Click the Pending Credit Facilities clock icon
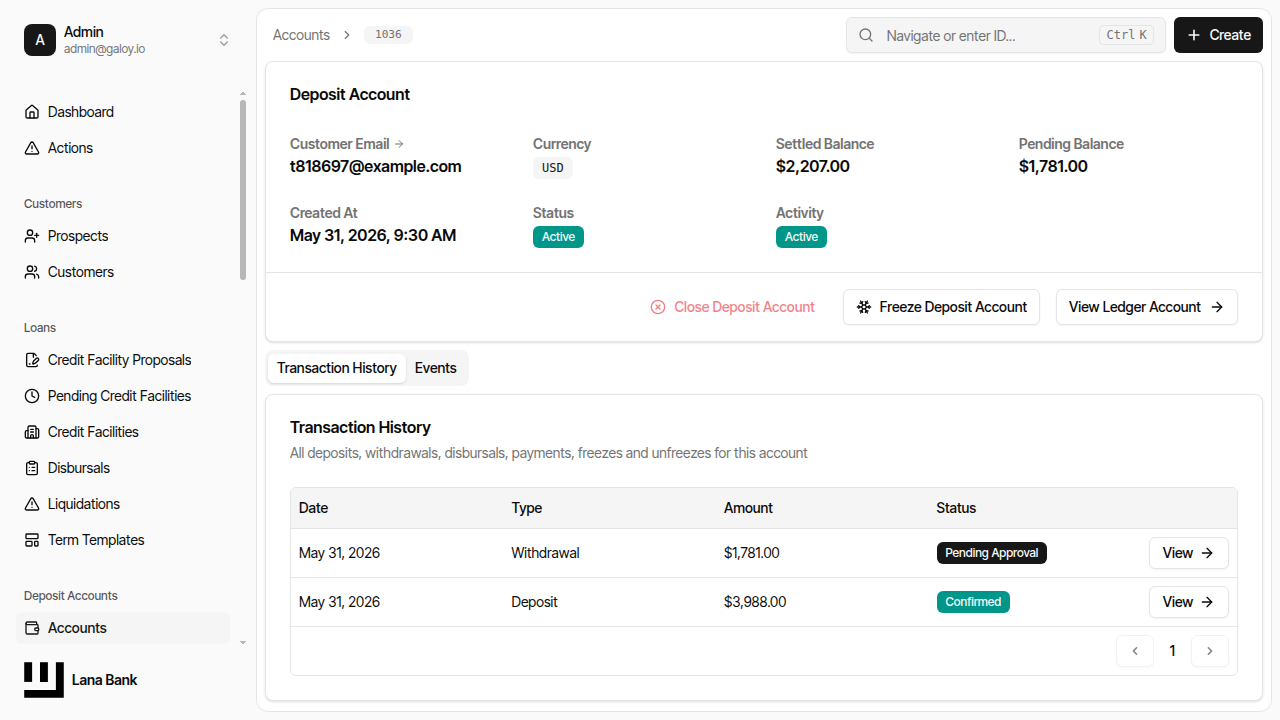 pyautogui.click(x=32, y=396)
